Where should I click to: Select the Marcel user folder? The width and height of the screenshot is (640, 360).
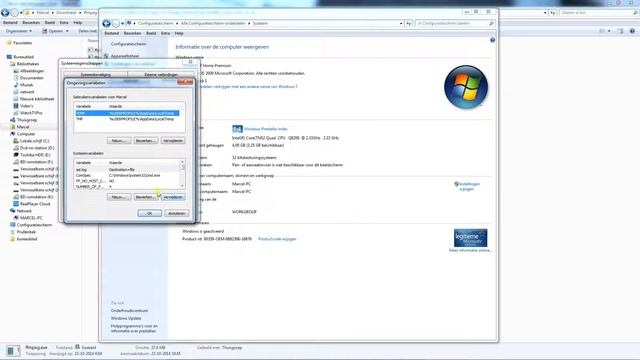[23, 127]
